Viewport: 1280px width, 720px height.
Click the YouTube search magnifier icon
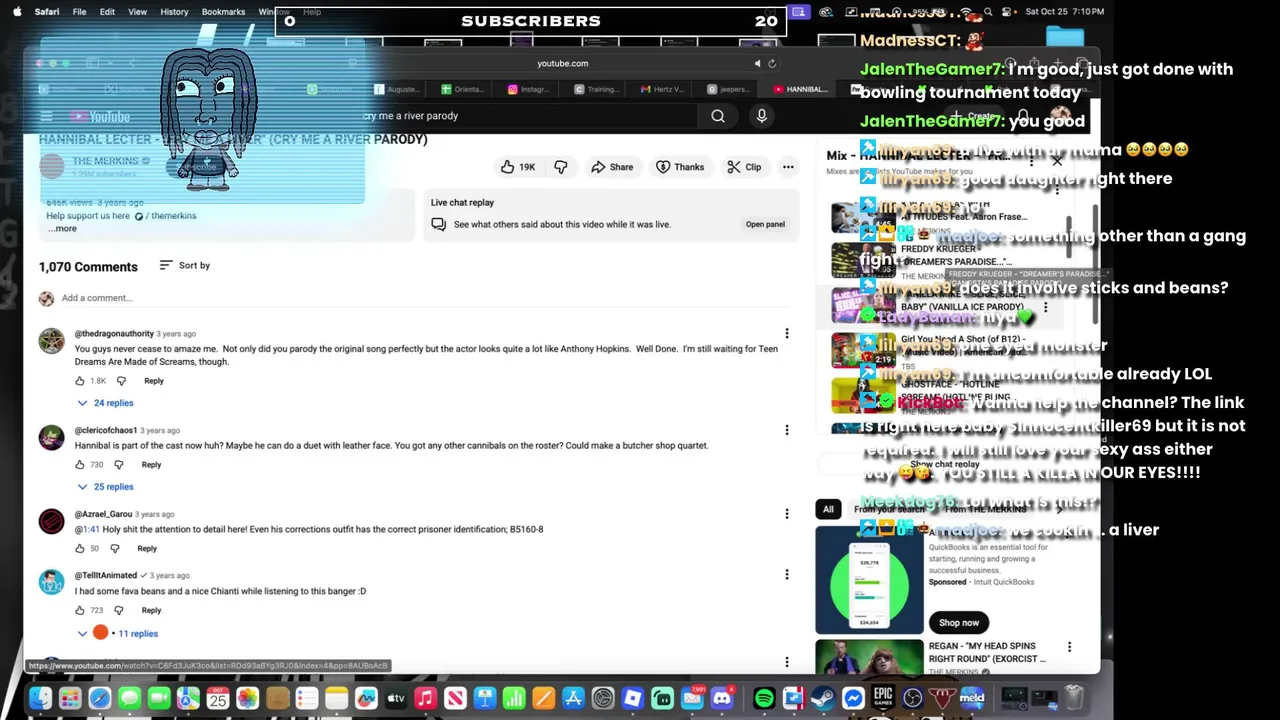click(718, 116)
